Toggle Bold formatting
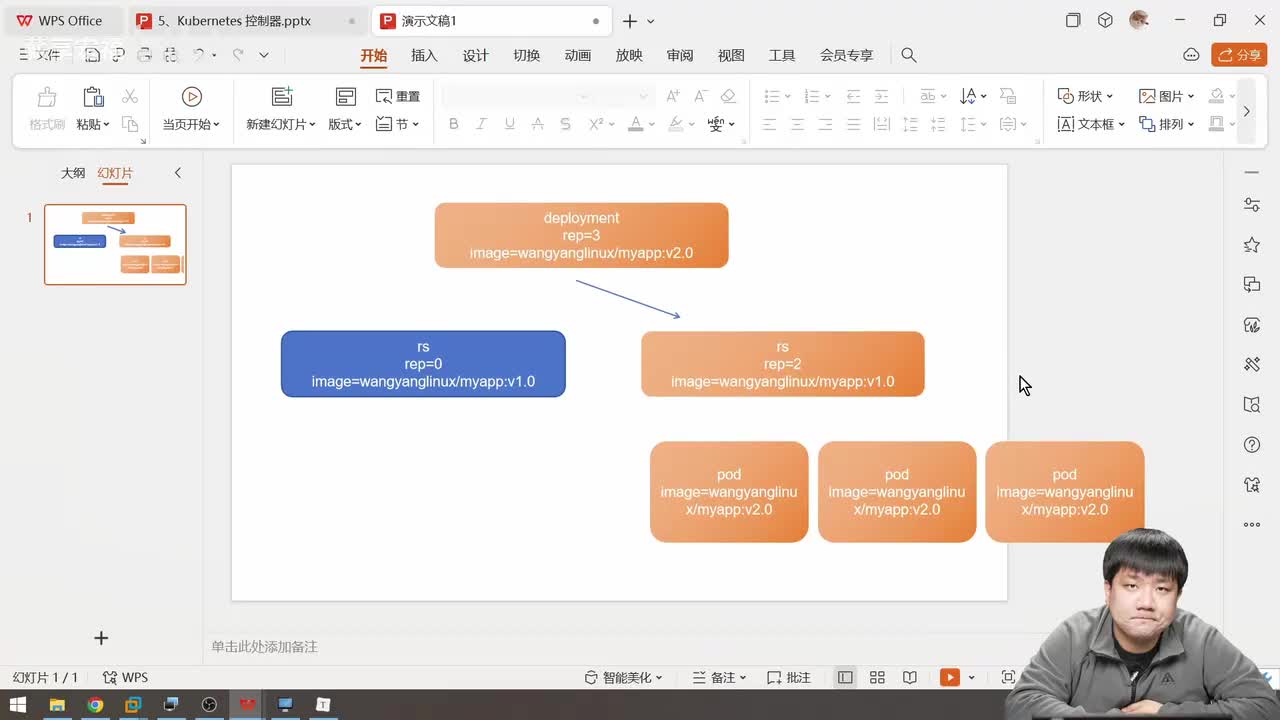 [453, 124]
